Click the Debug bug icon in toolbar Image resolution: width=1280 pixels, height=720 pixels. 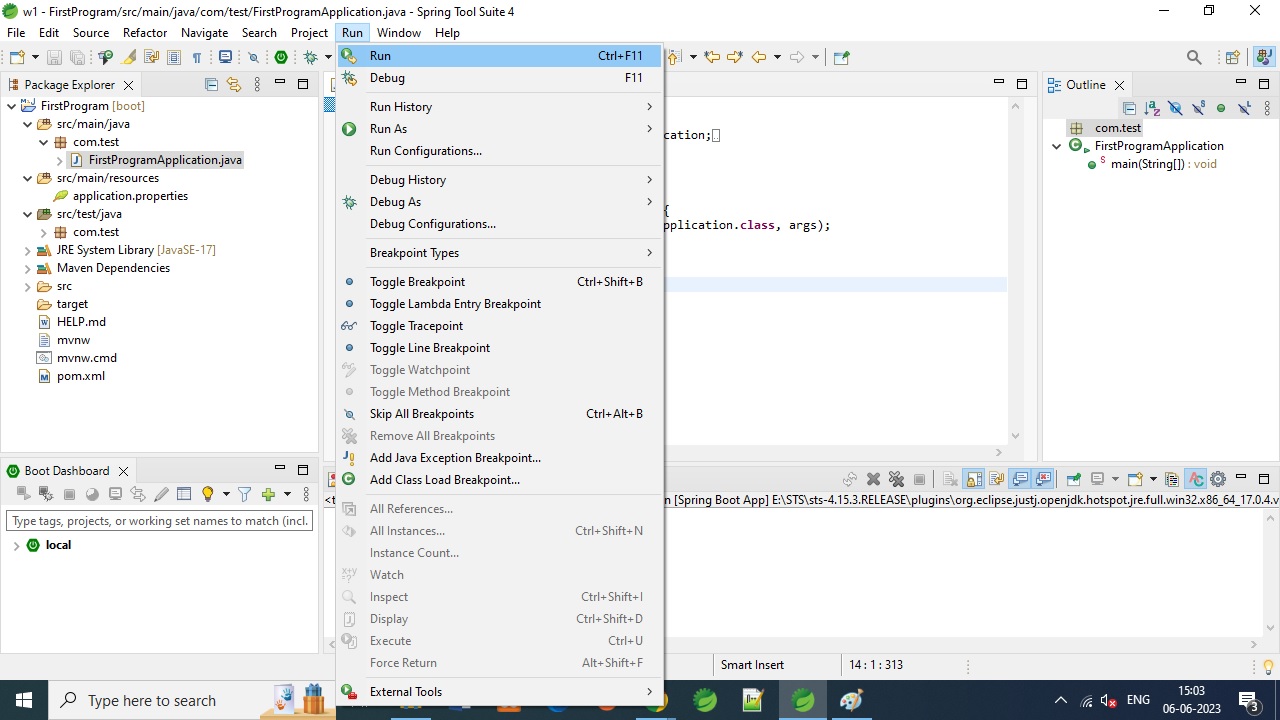point(310,57)
